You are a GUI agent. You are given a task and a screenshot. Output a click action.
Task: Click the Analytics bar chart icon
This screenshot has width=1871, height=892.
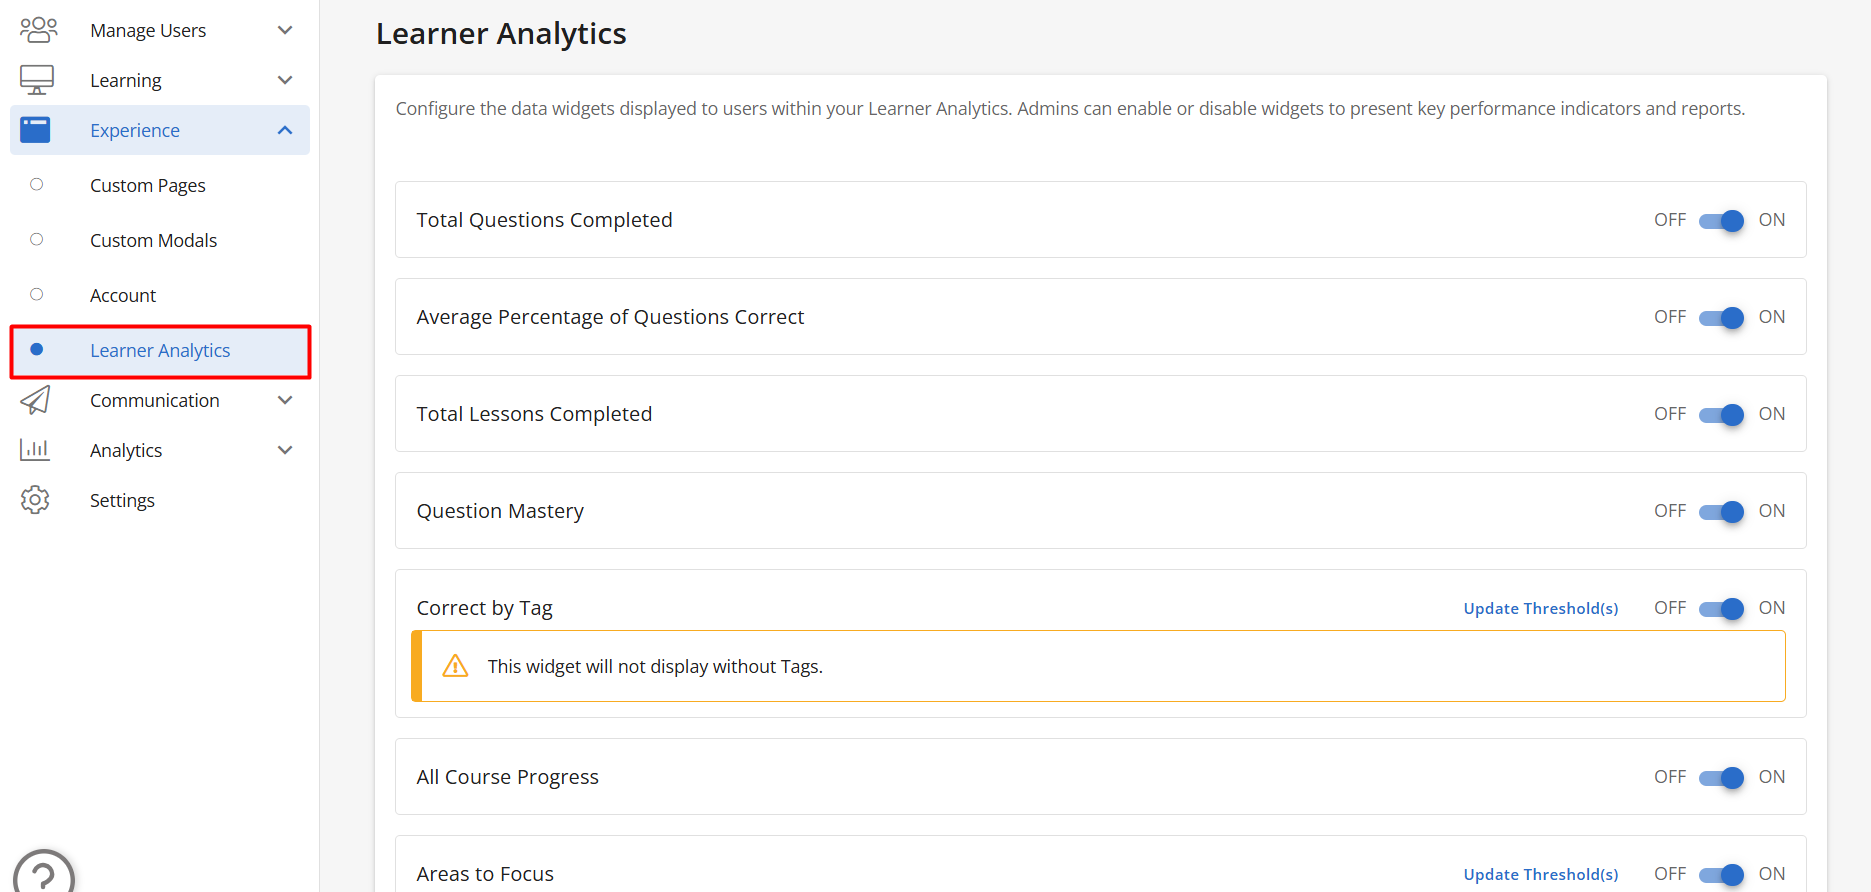click(35, 450)
